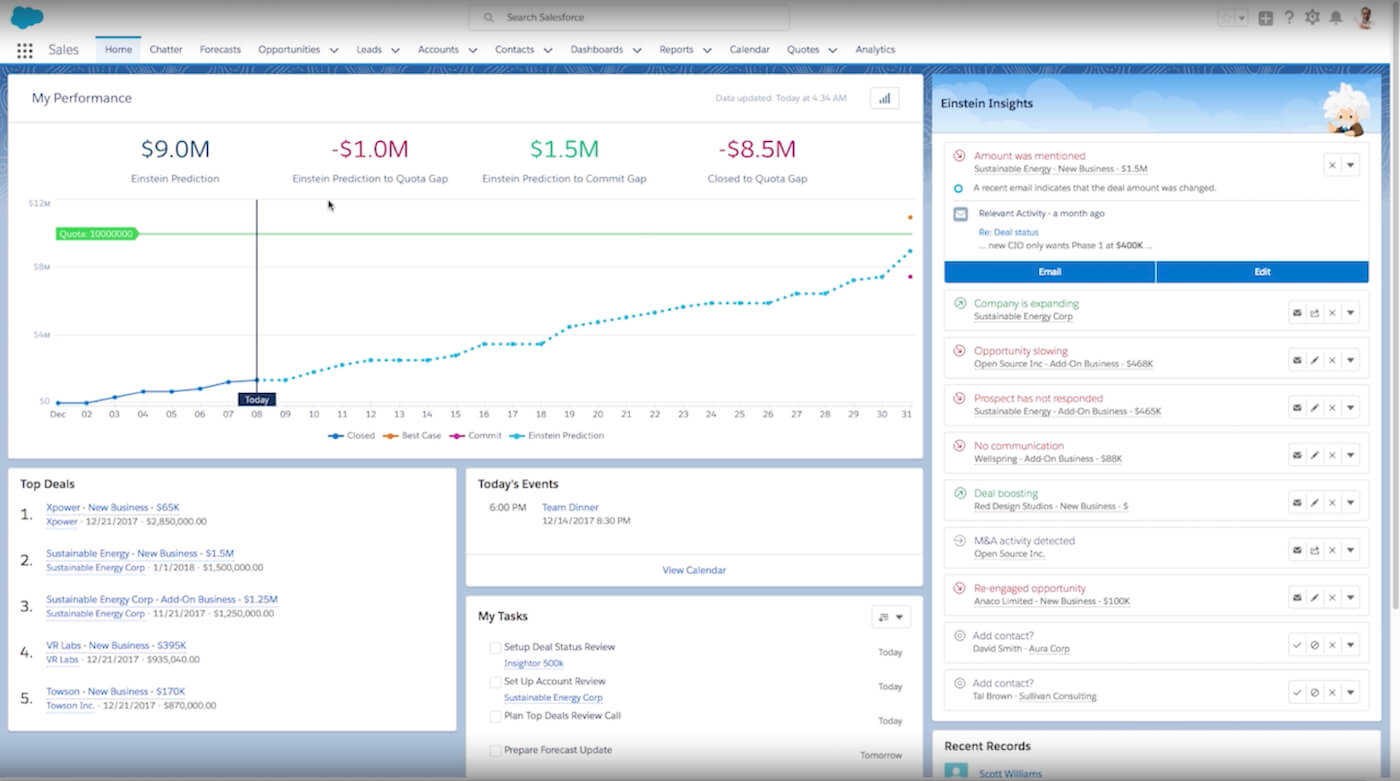Click the chart view icon in My Performance
This screenshot has width=1400, height=781.
[884, 98]
